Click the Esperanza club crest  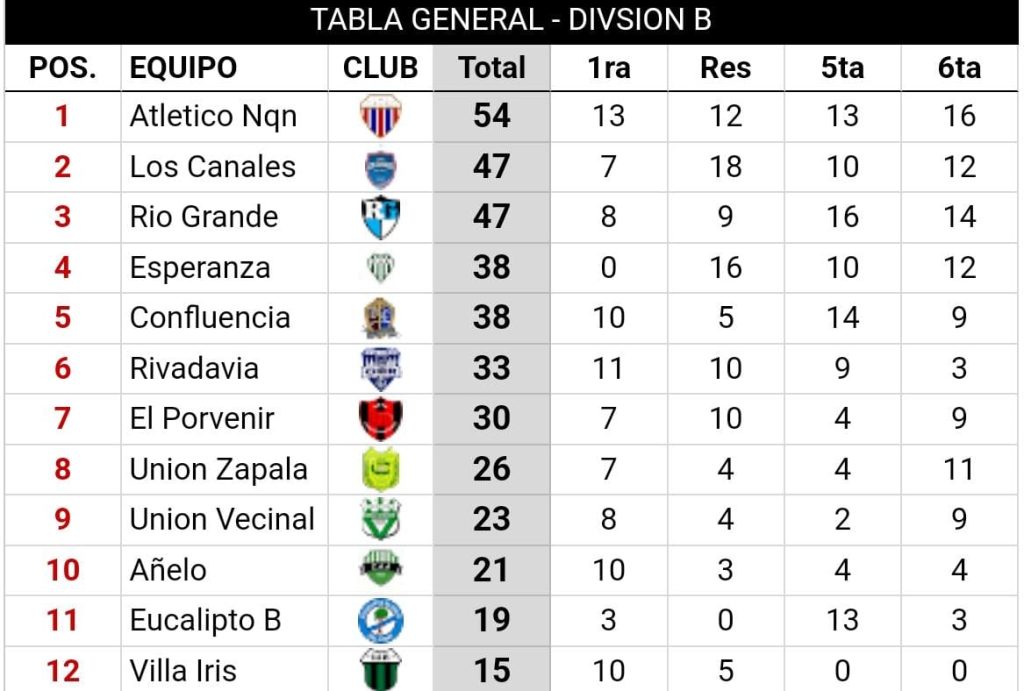(x=380, y=268)
